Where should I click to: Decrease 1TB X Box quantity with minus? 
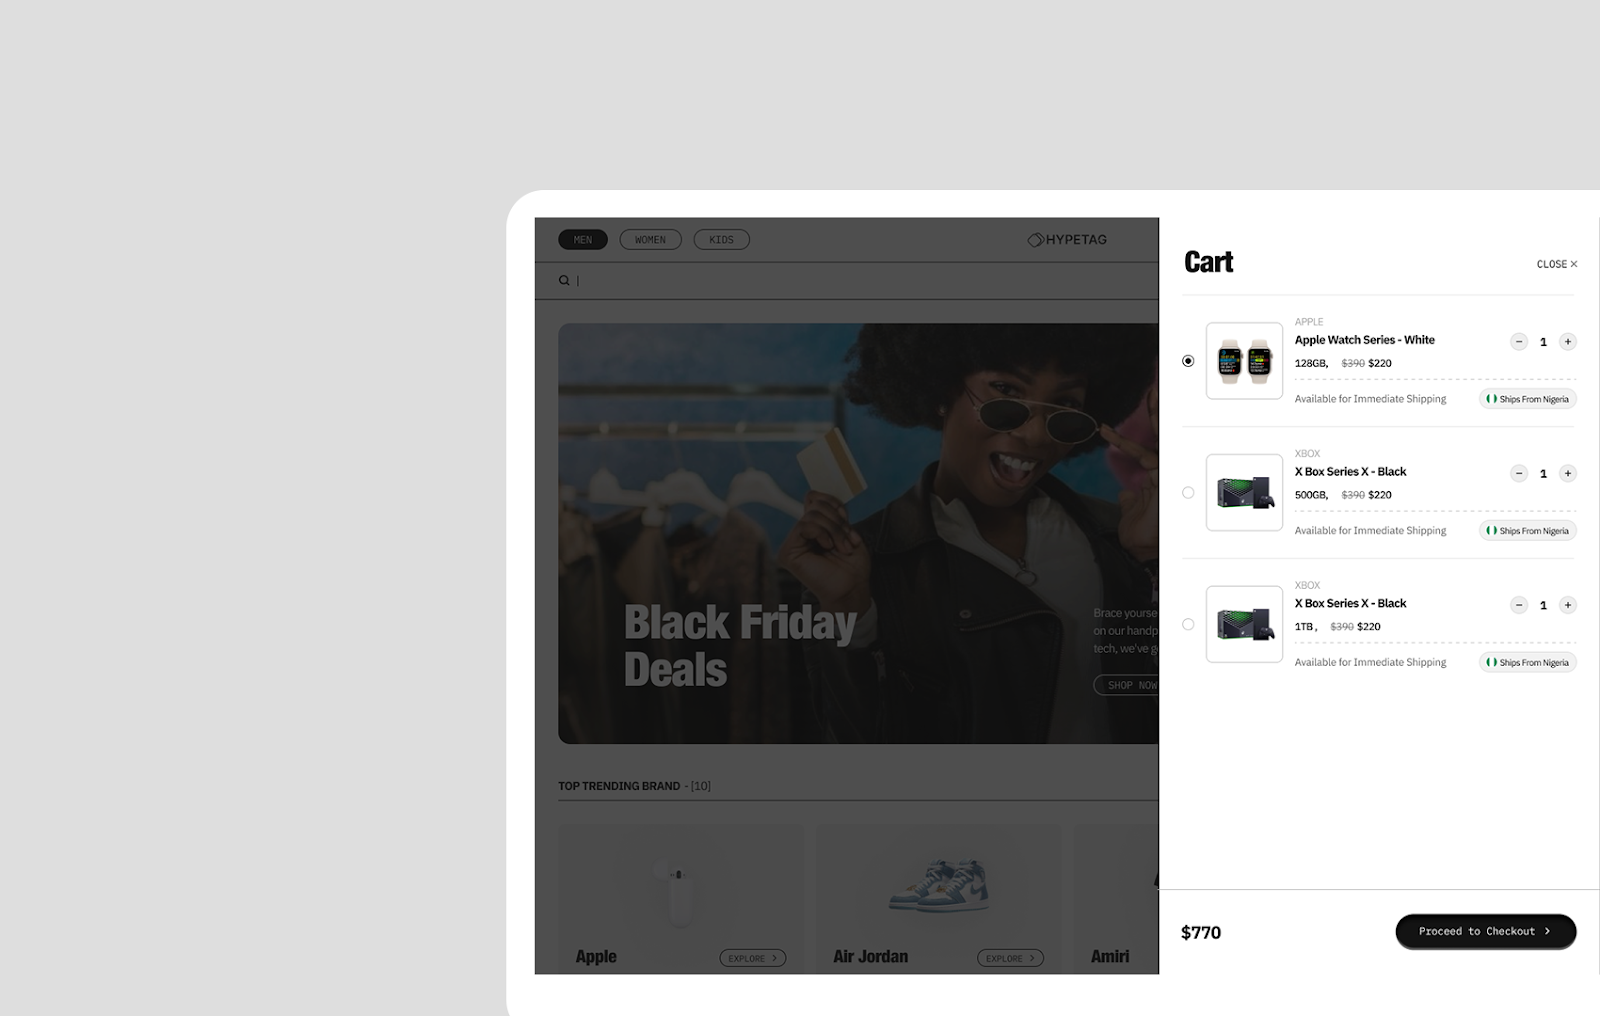click(1519, 605)
